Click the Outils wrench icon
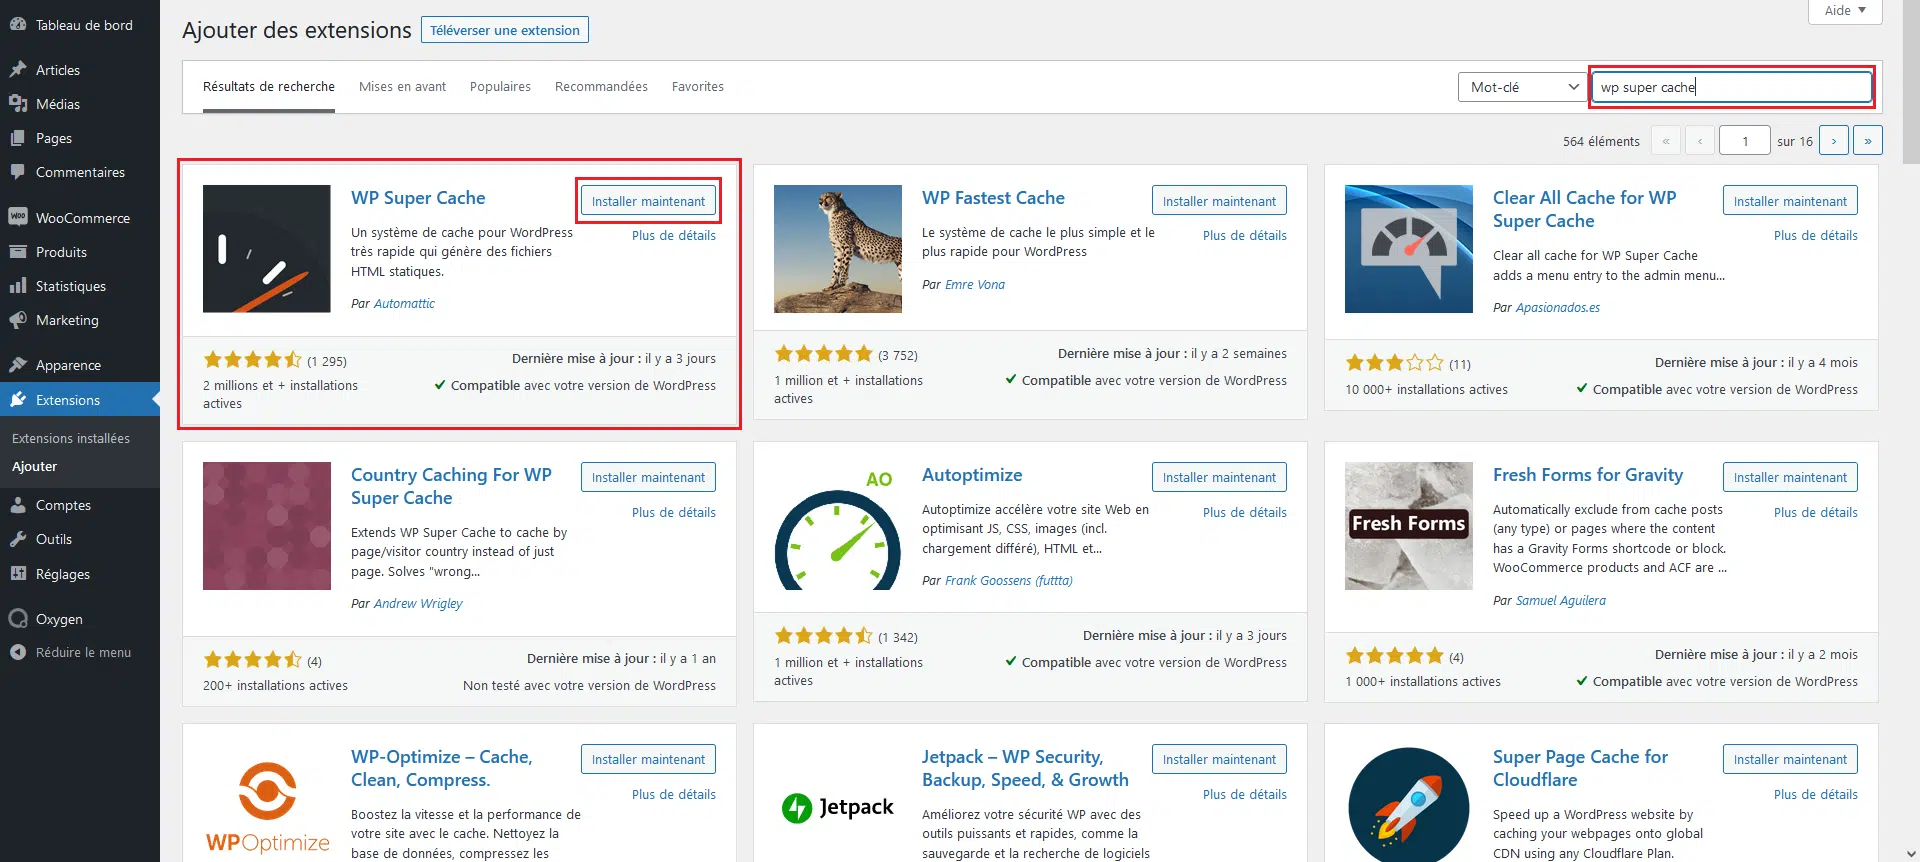This screenshot has height=862, width=1920. 18,539
